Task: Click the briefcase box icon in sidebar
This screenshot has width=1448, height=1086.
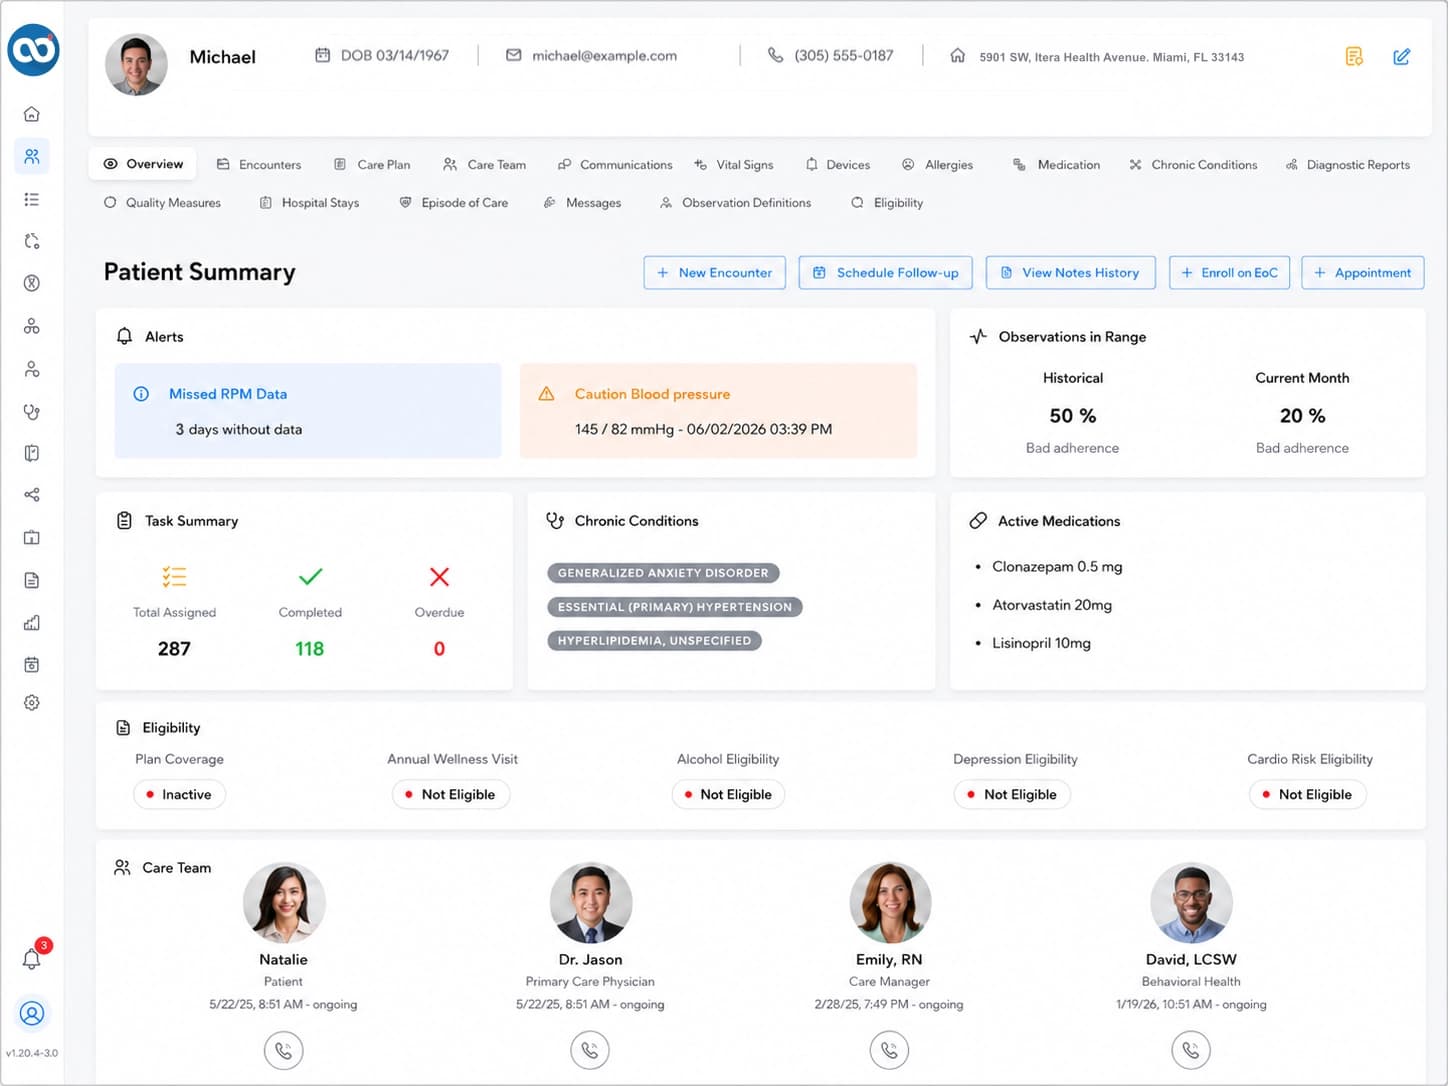Action: coord(32,537)
